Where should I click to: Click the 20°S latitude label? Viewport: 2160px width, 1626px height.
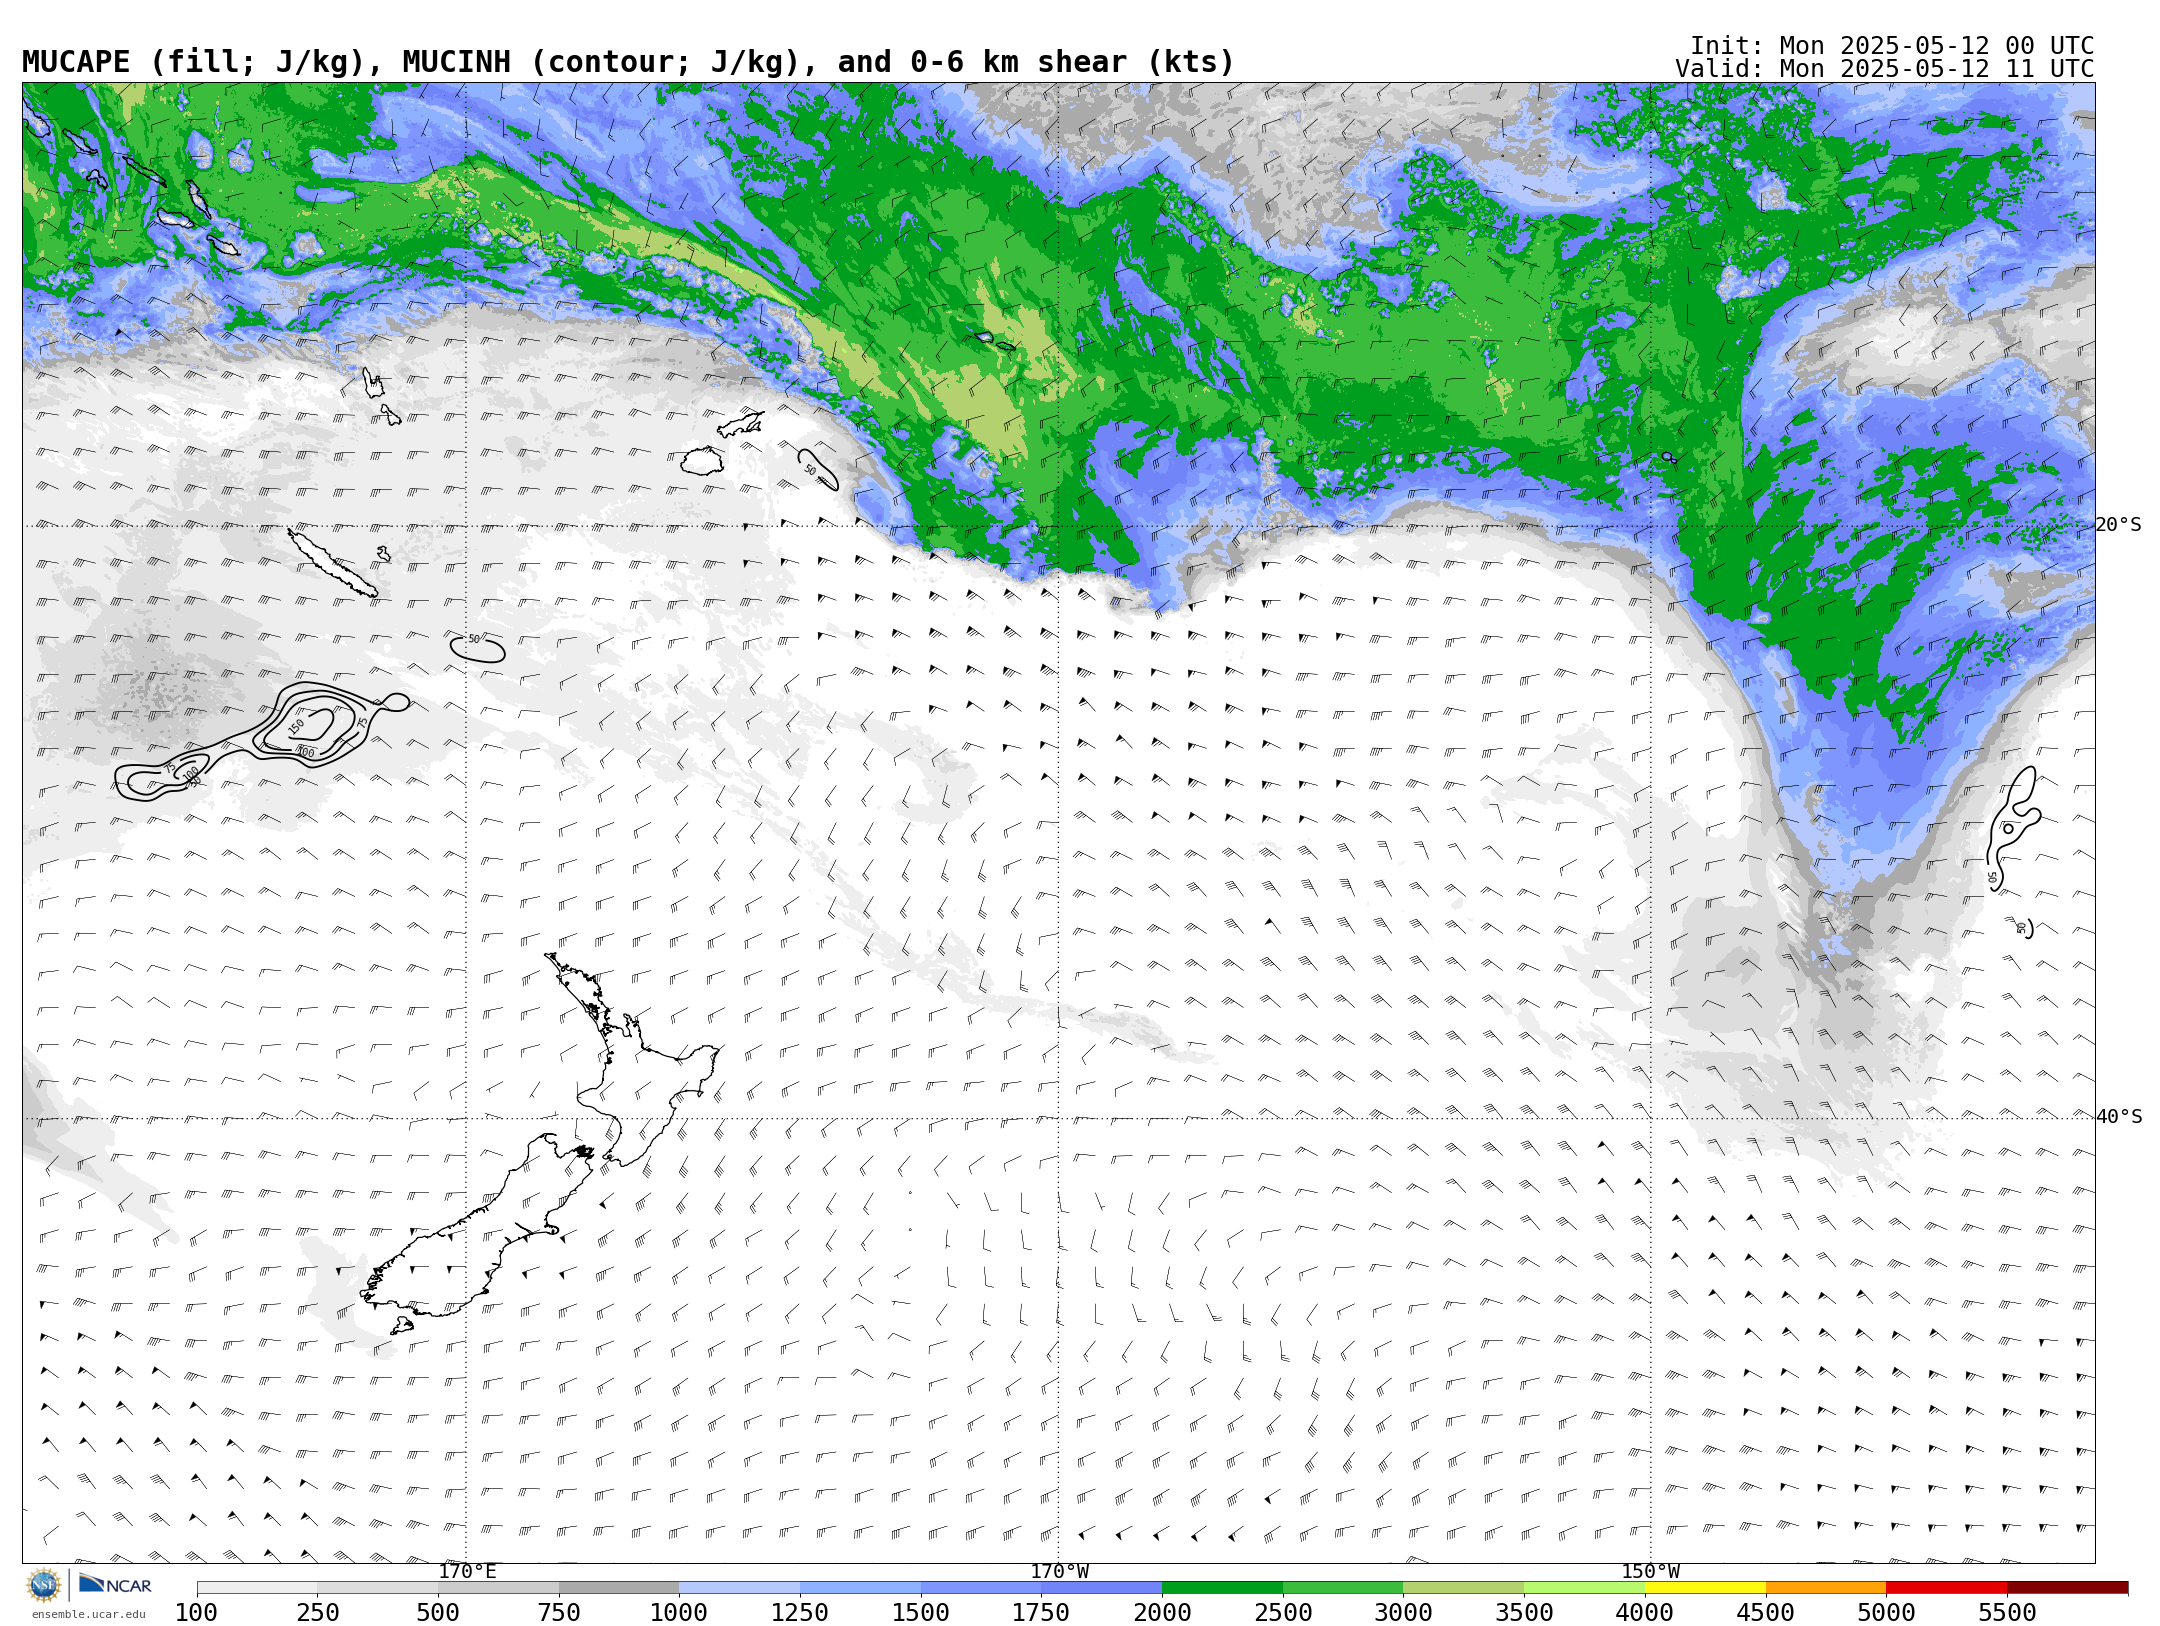click(x=2119, y=525)
